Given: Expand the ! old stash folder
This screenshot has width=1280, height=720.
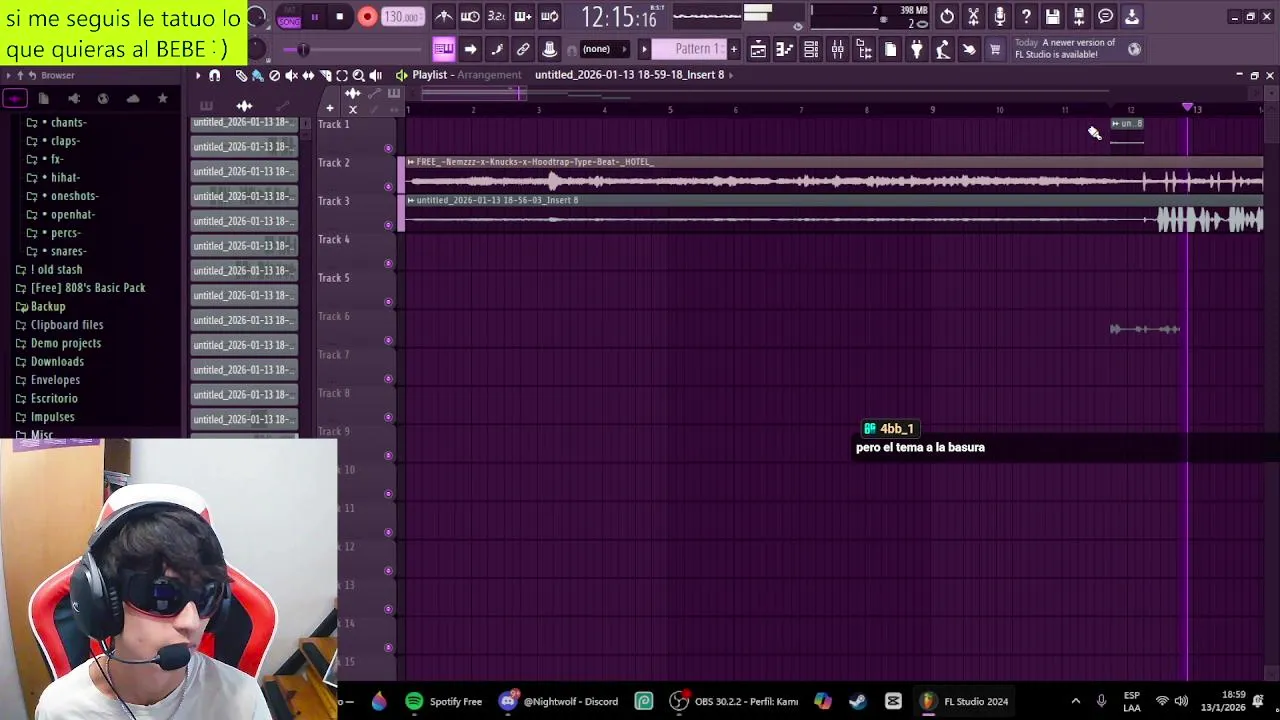Looking at the screenshot, I should (x=50, y=270).
